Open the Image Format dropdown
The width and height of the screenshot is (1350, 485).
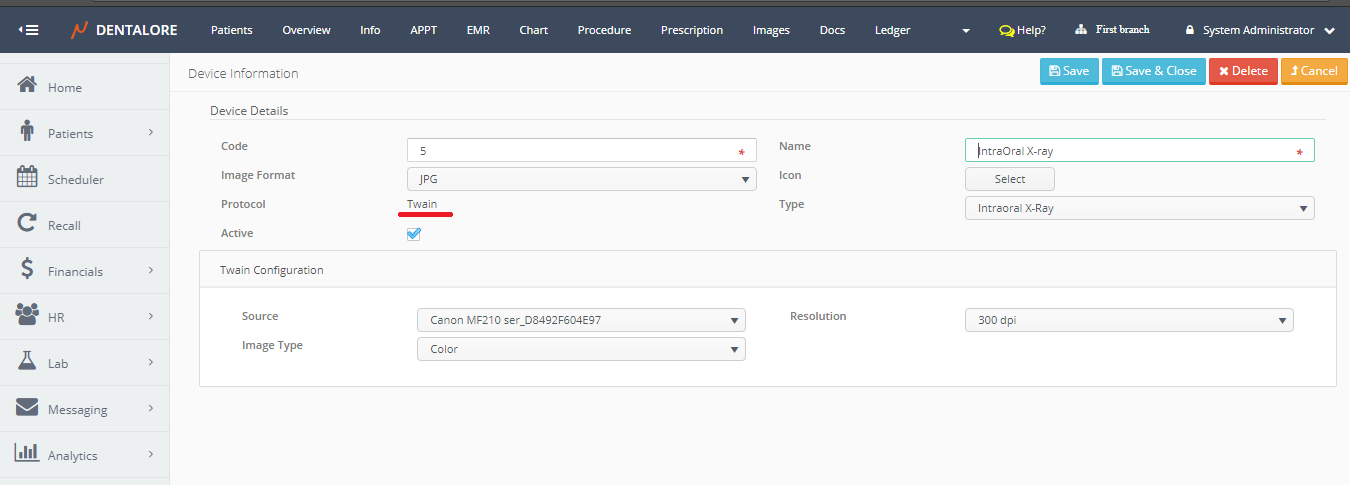(x=581, y=179)
